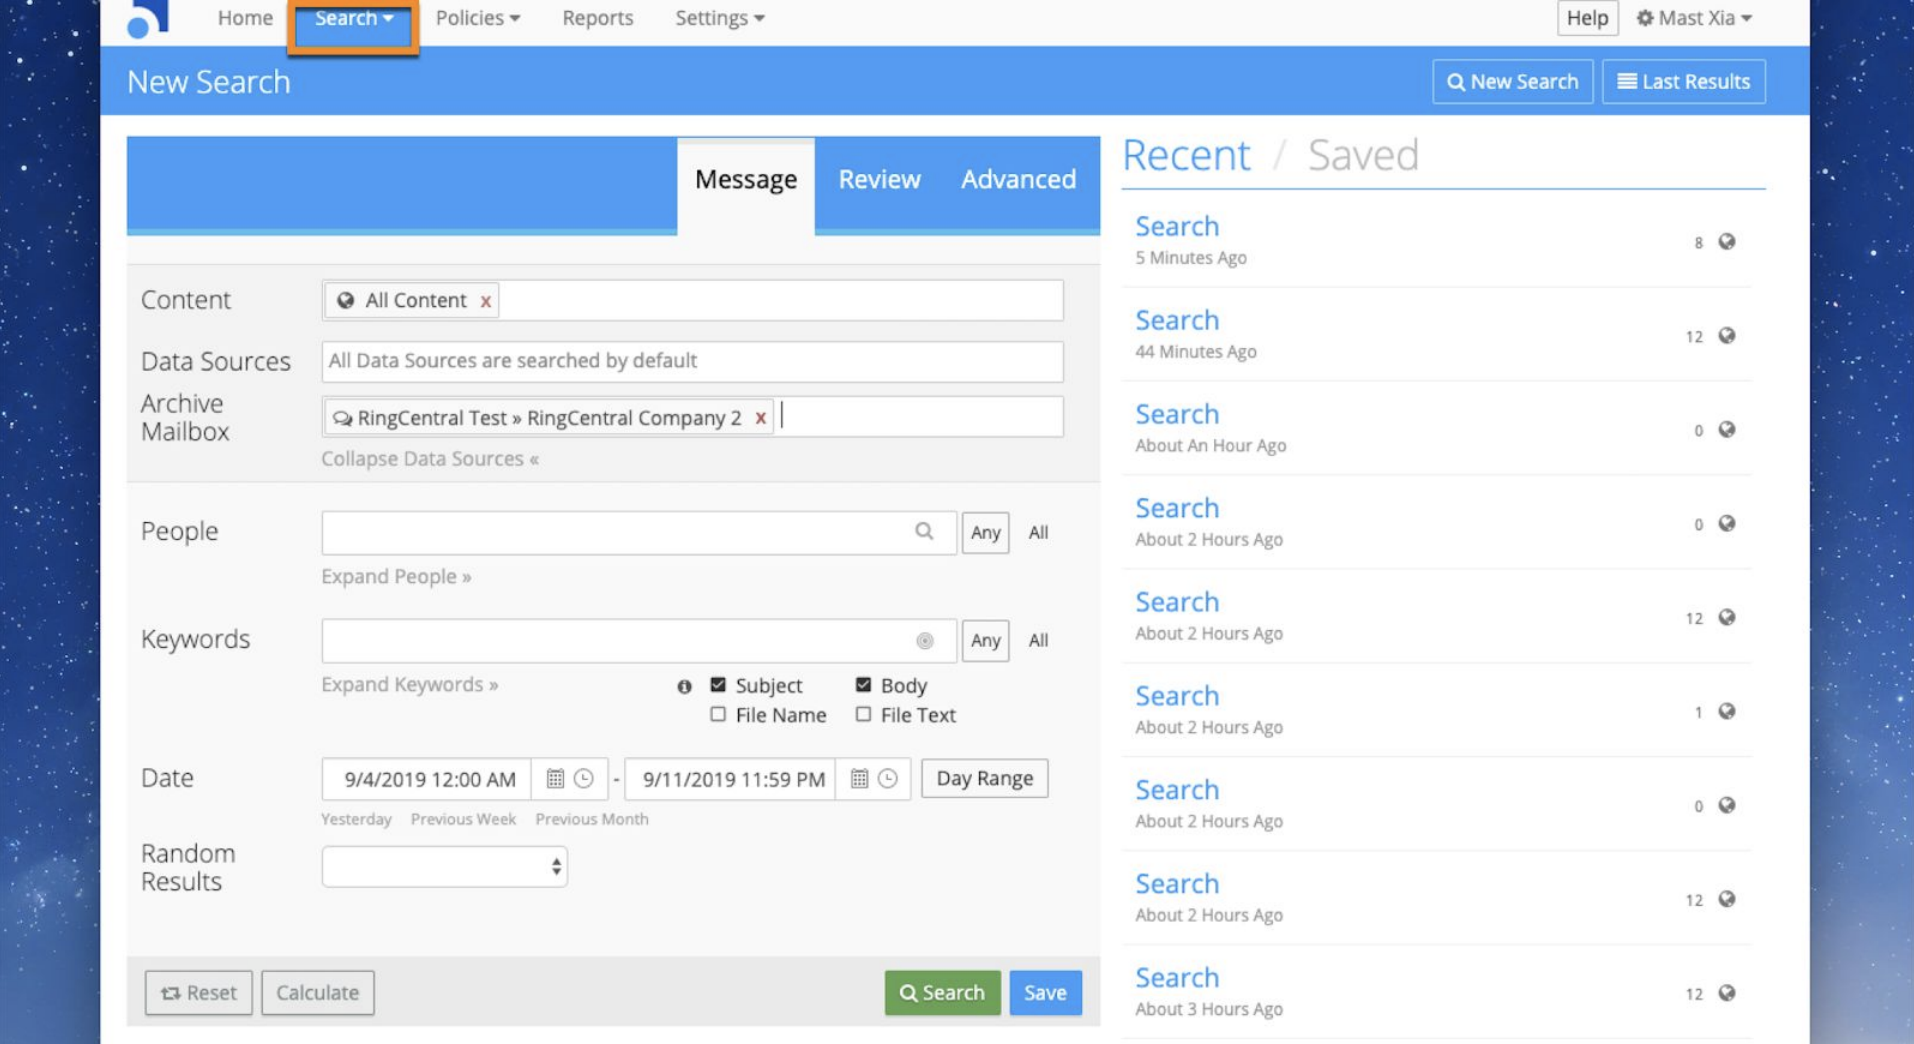
Task: Collapse Data Sources section
Action: 430,459
